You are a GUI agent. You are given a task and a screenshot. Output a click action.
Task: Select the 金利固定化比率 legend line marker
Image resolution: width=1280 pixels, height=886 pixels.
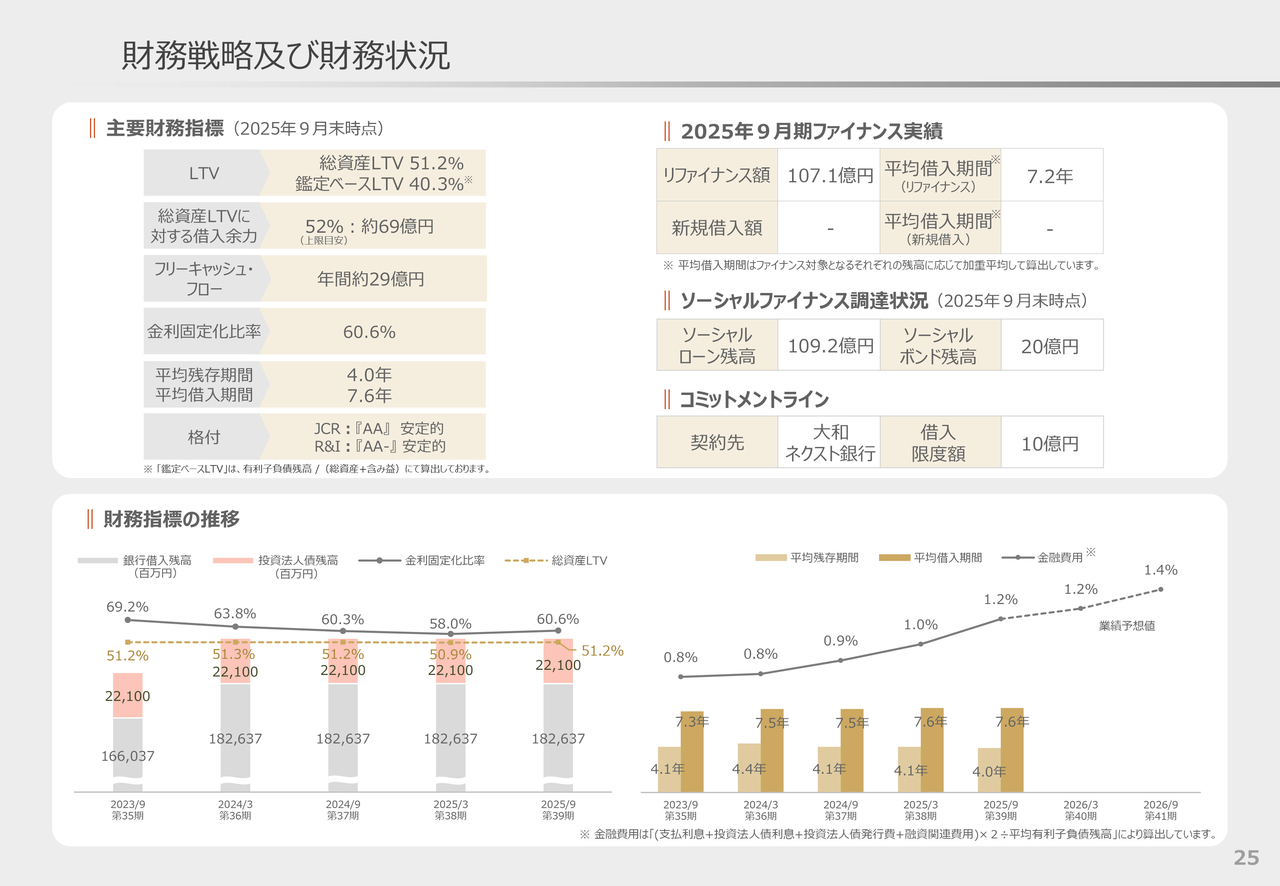pyautogui.click(x=380, y=561)
